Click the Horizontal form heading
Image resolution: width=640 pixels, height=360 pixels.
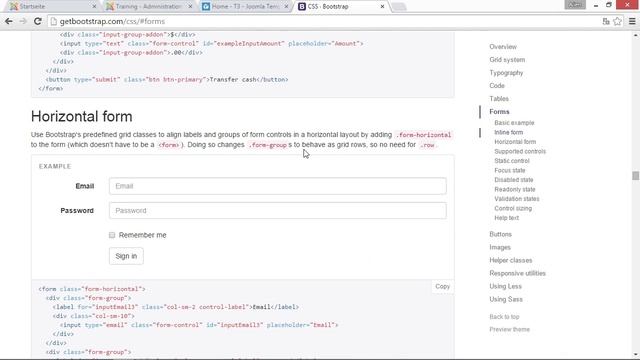[82, 117]
